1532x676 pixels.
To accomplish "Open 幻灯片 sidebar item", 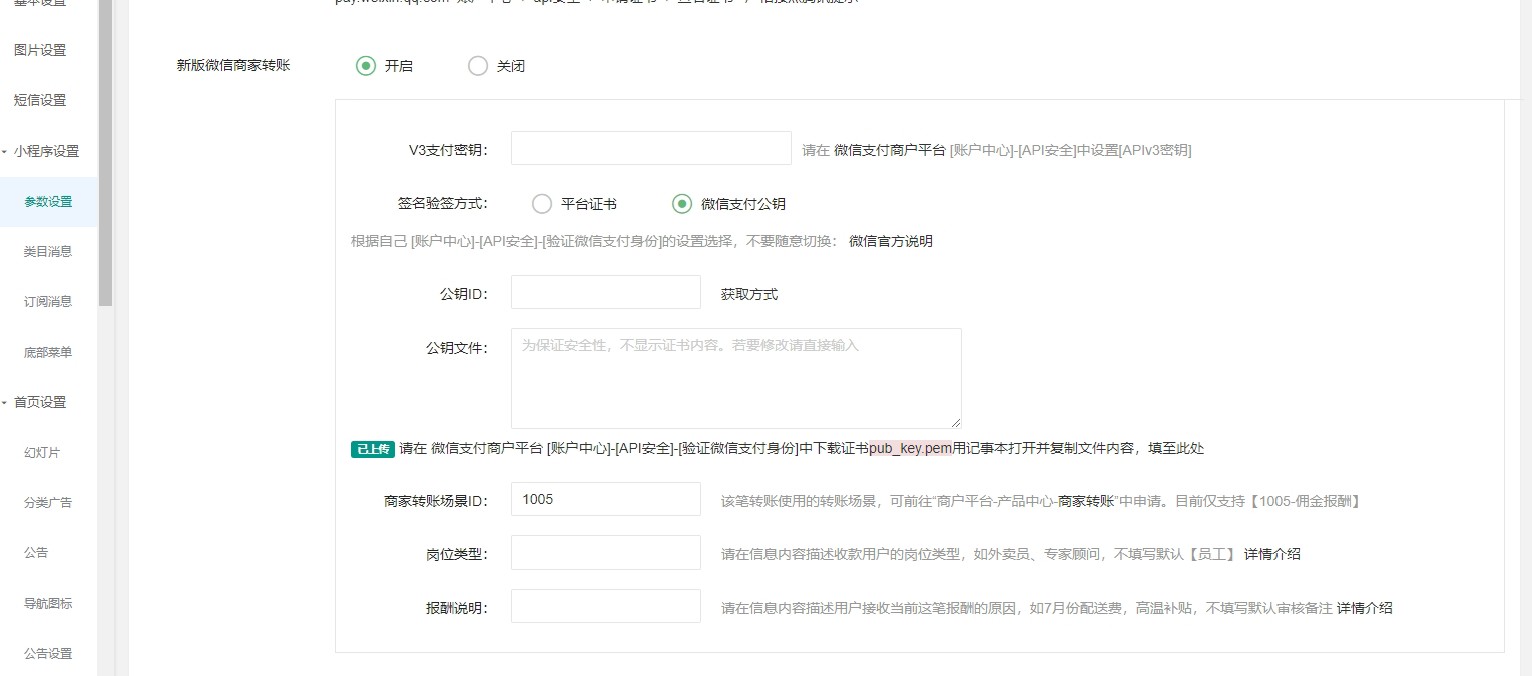I will tap(42, 453).
